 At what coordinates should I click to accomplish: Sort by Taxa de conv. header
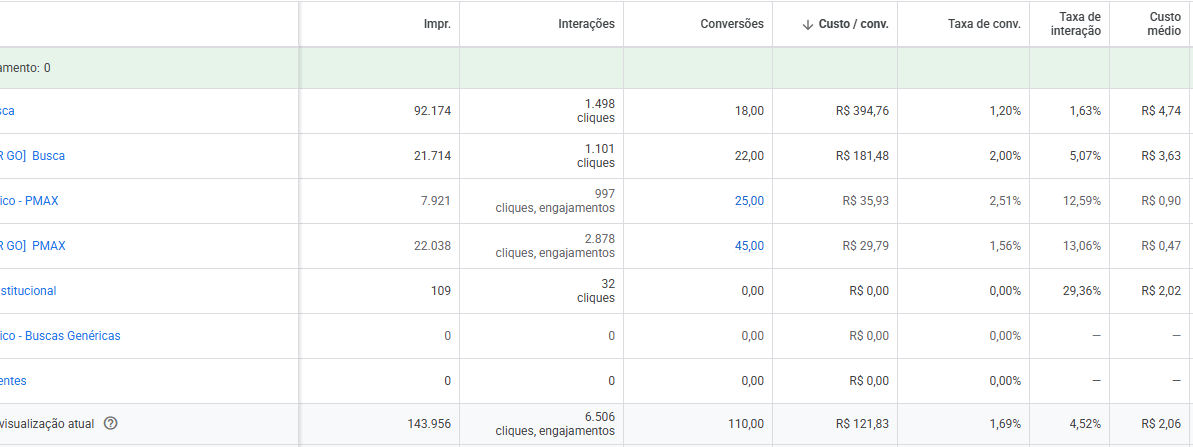click(x=984, y=24)
